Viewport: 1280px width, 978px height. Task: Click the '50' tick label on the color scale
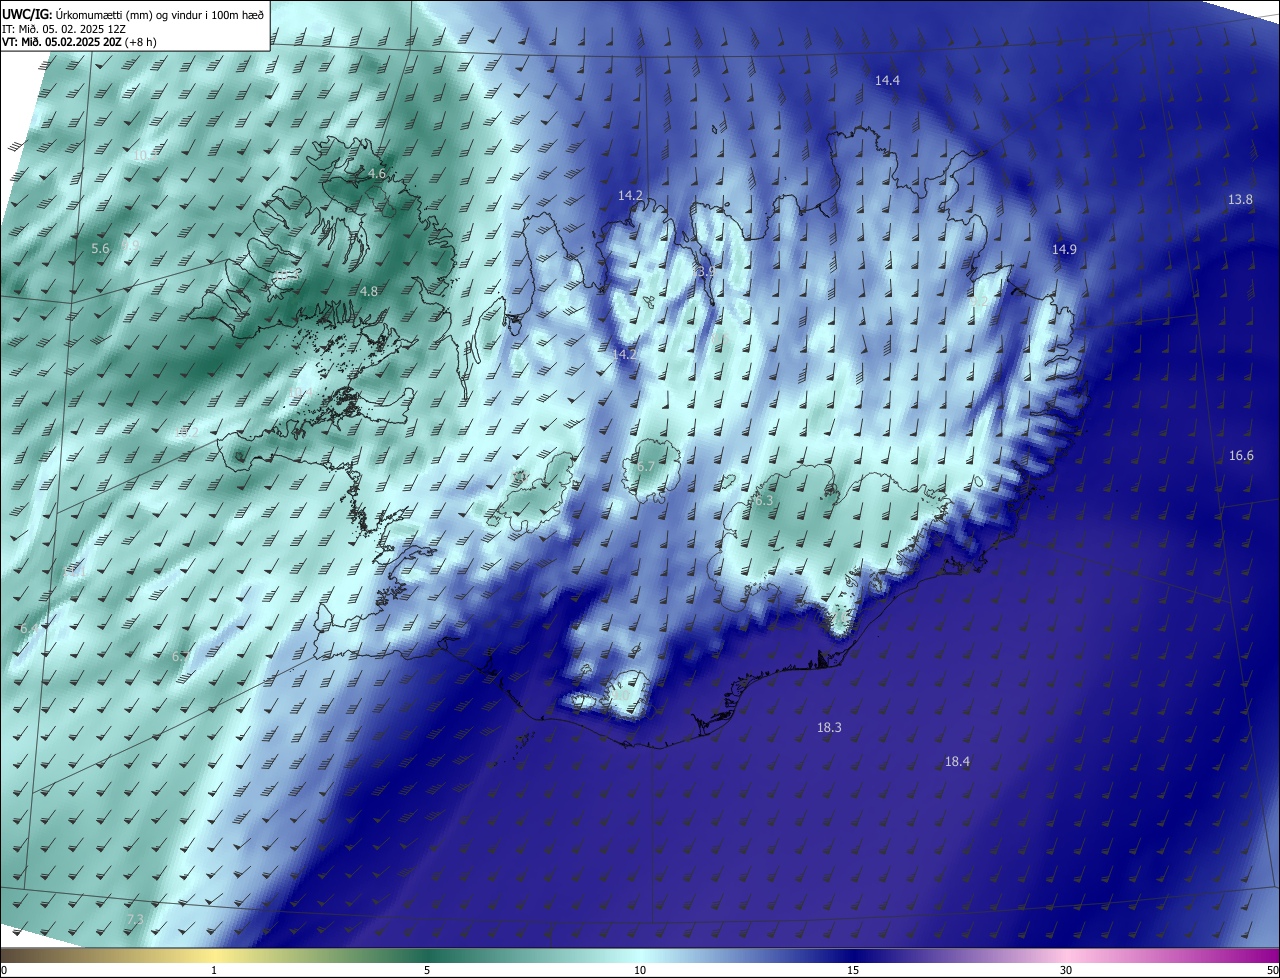click(1272, 970)
